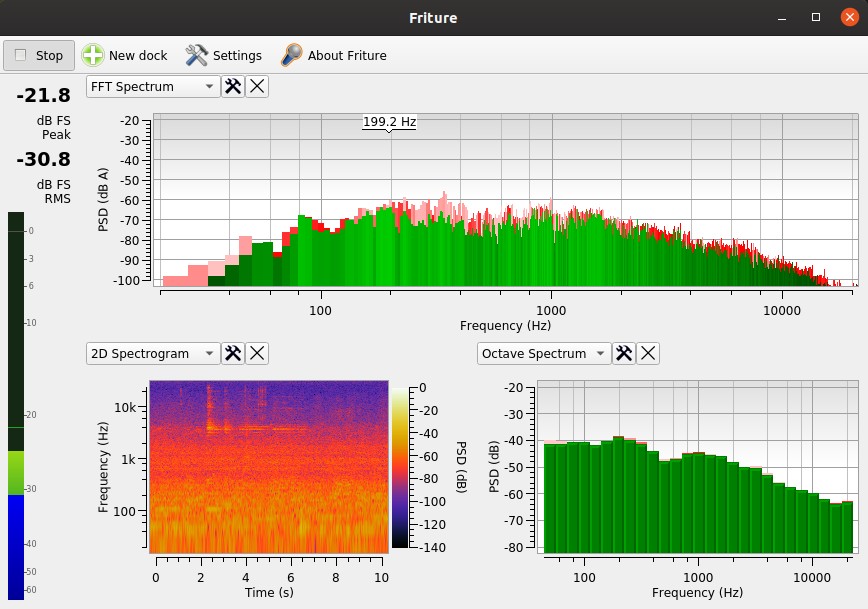
Task: Expand the 2D Spectrogram widget dropdown
Action: pos(153,353)
